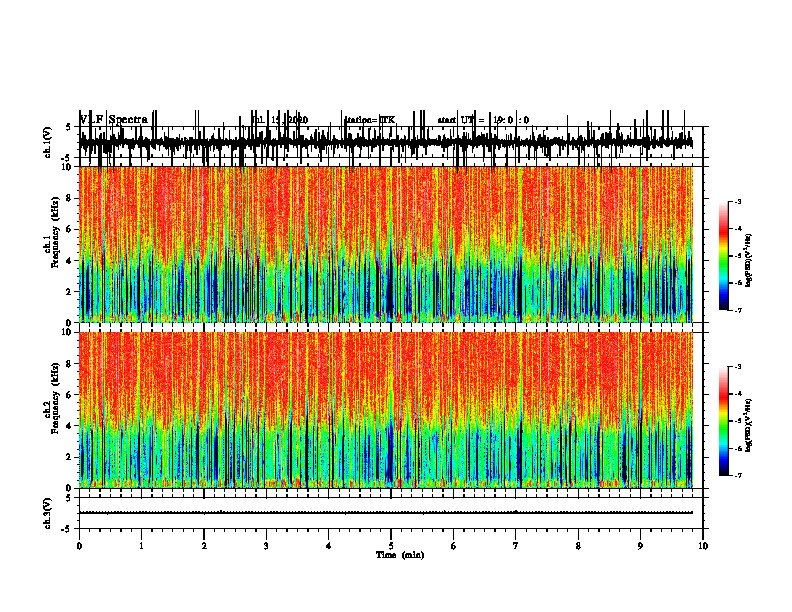Screen dimensions: 792x612
Task: Click the "station= ITK" header label
Action: pyautogui.click(x=369, y=120)
